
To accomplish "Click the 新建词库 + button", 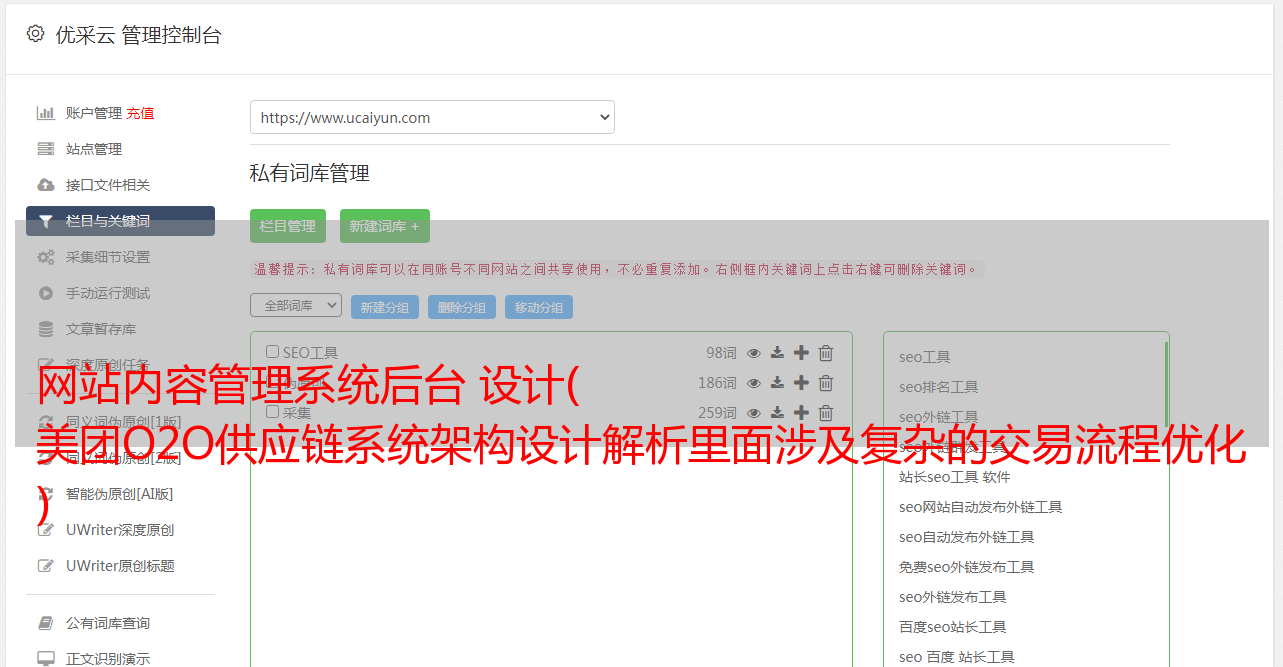I will coord(385,226).
